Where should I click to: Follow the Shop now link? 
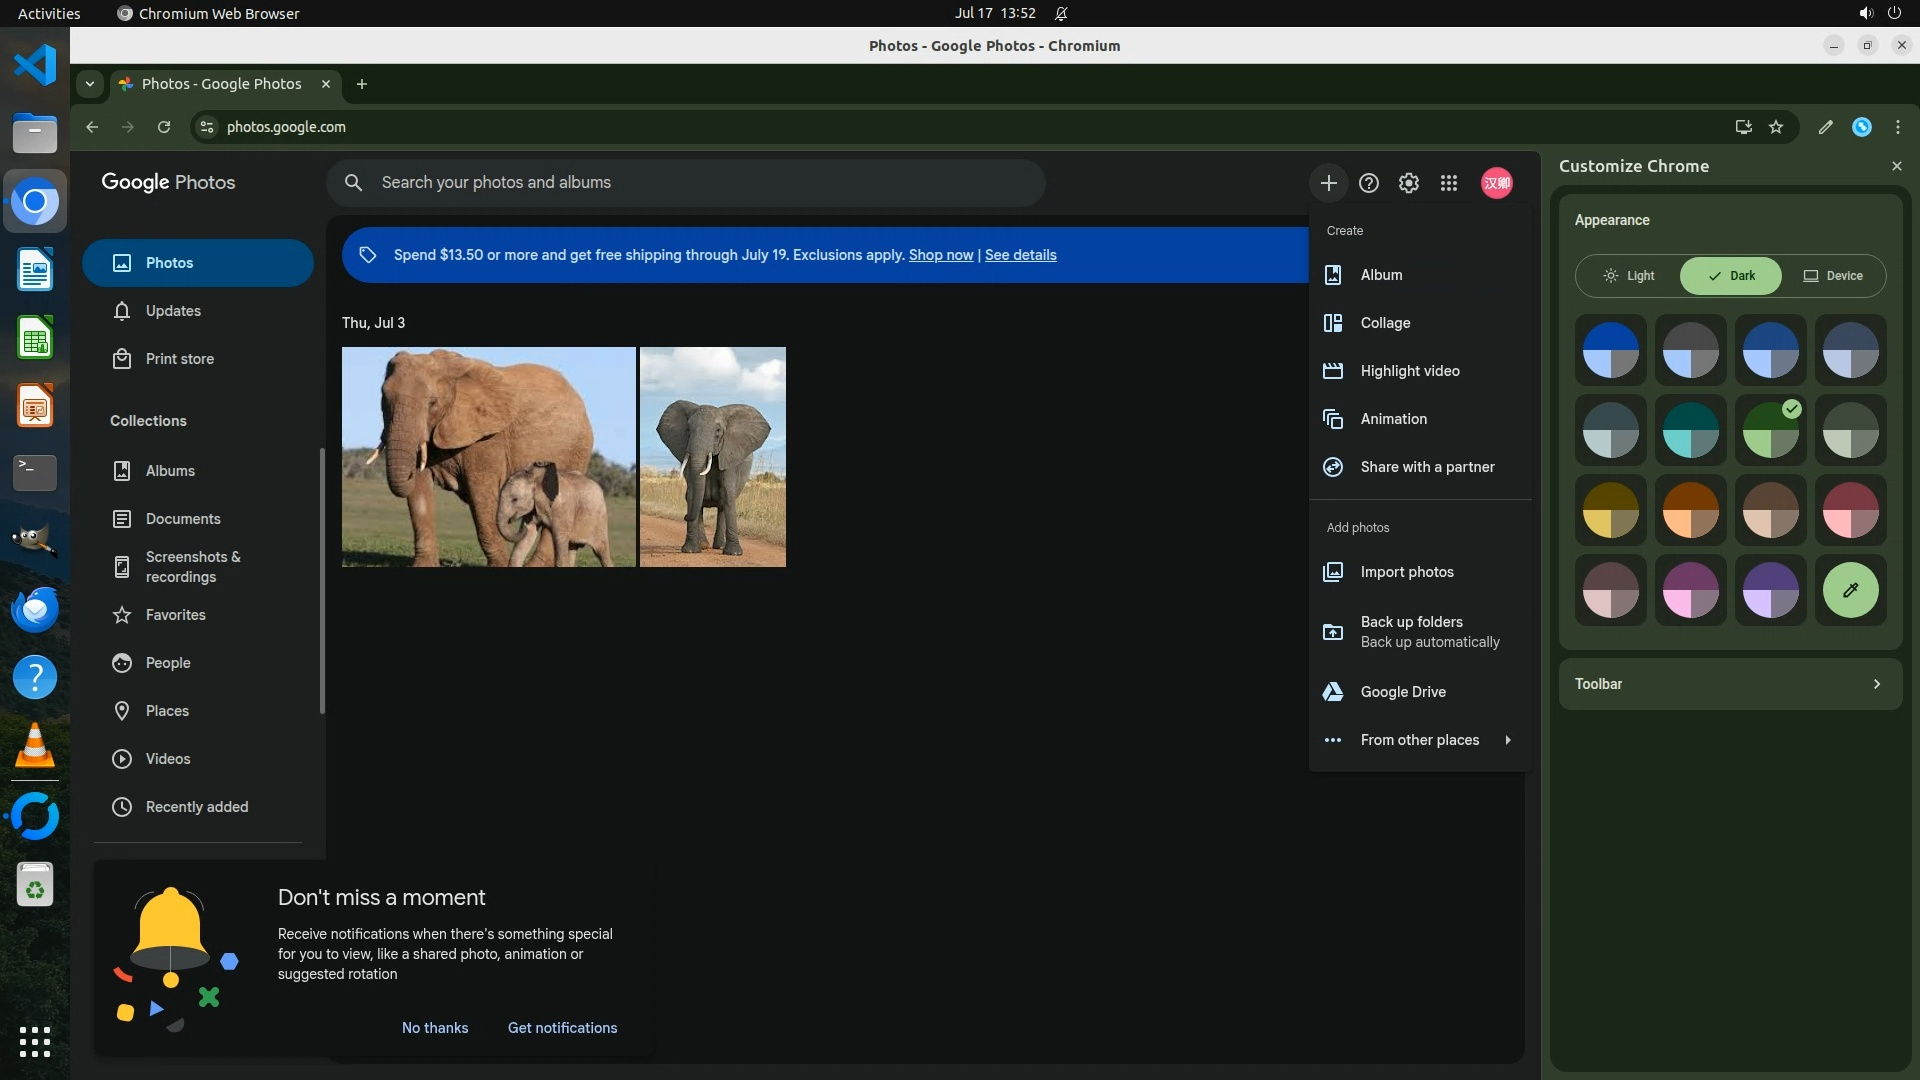(940, 255)
